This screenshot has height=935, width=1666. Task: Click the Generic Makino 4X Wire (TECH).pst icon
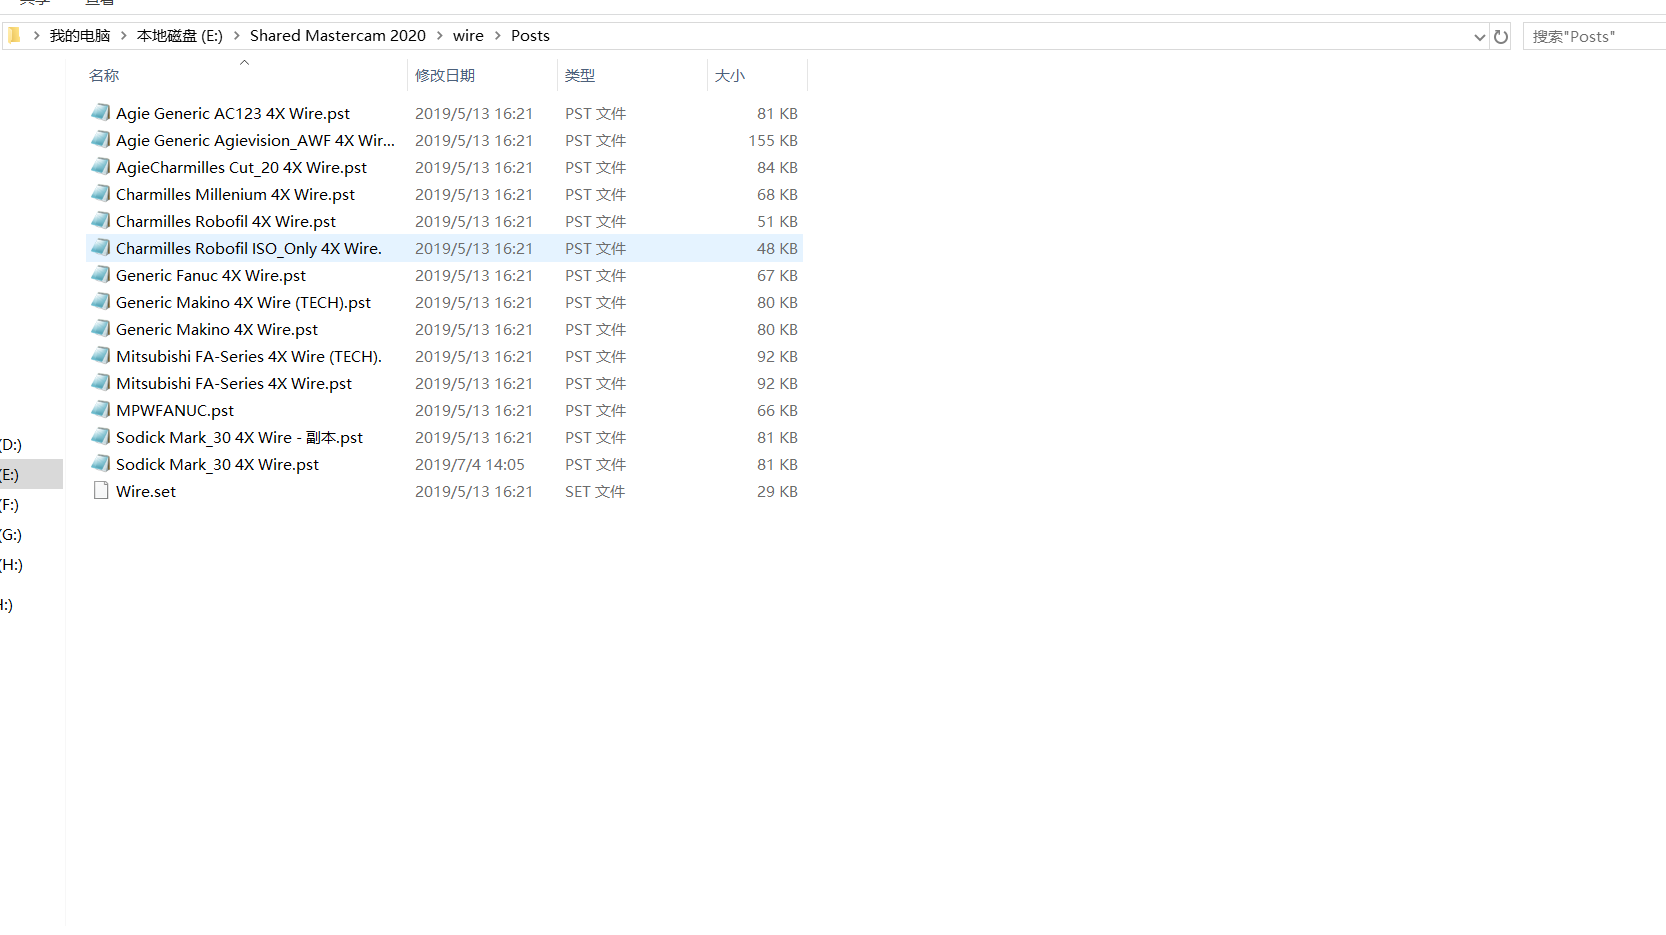pyautogui.click(x=100, y=301)
